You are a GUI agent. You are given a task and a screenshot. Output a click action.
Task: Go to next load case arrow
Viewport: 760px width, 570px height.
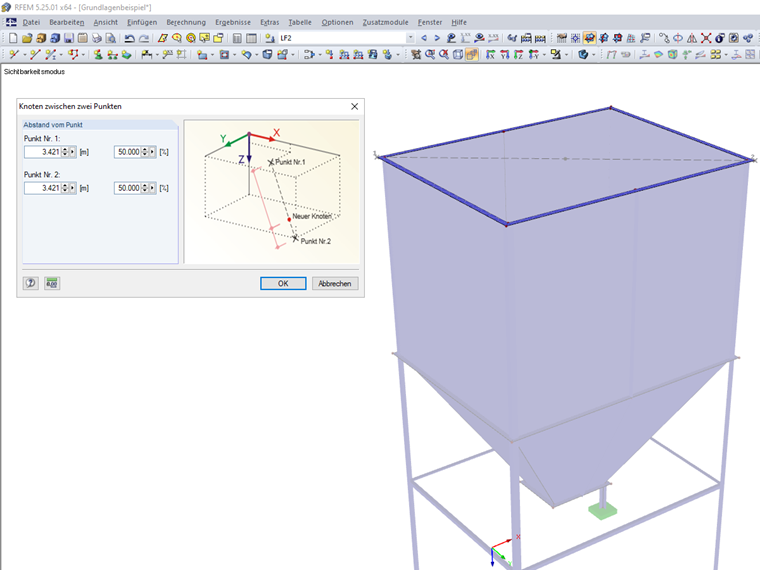coord(437,38)
